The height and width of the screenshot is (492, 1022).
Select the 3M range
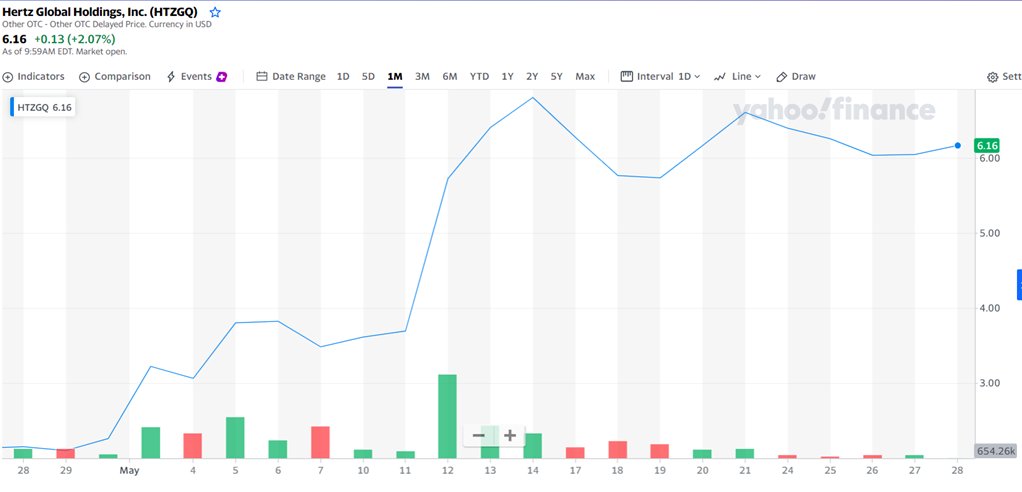tap(422, 76)
